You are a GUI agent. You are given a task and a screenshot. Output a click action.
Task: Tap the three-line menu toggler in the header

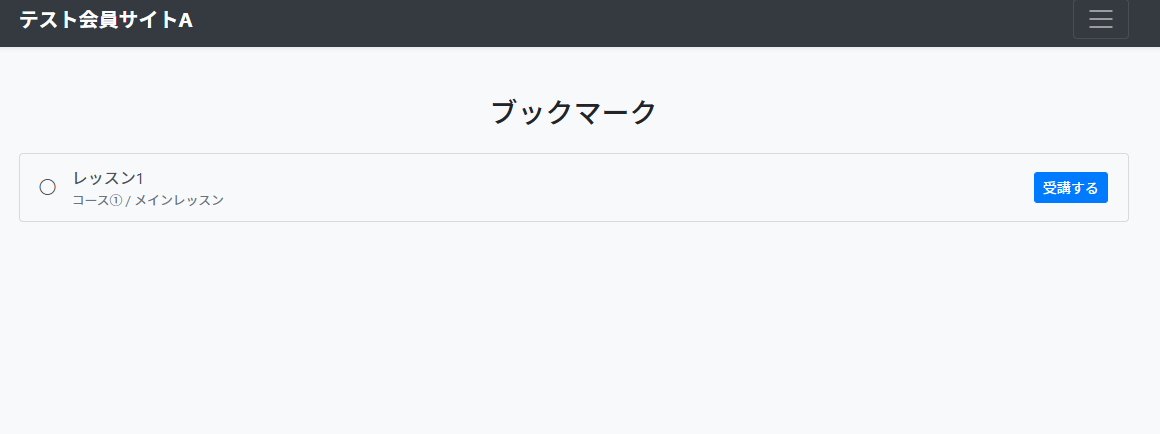tap(1100, 19)
